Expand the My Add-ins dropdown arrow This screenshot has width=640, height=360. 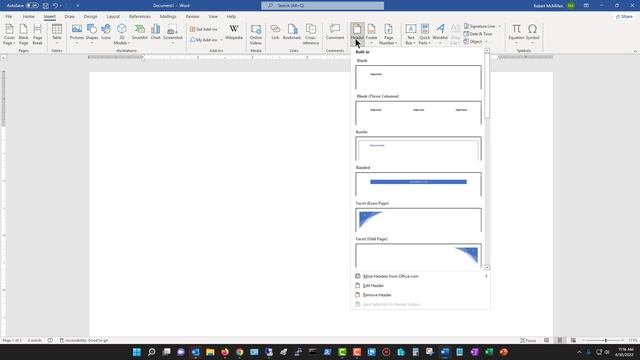[x=222, y=40]
